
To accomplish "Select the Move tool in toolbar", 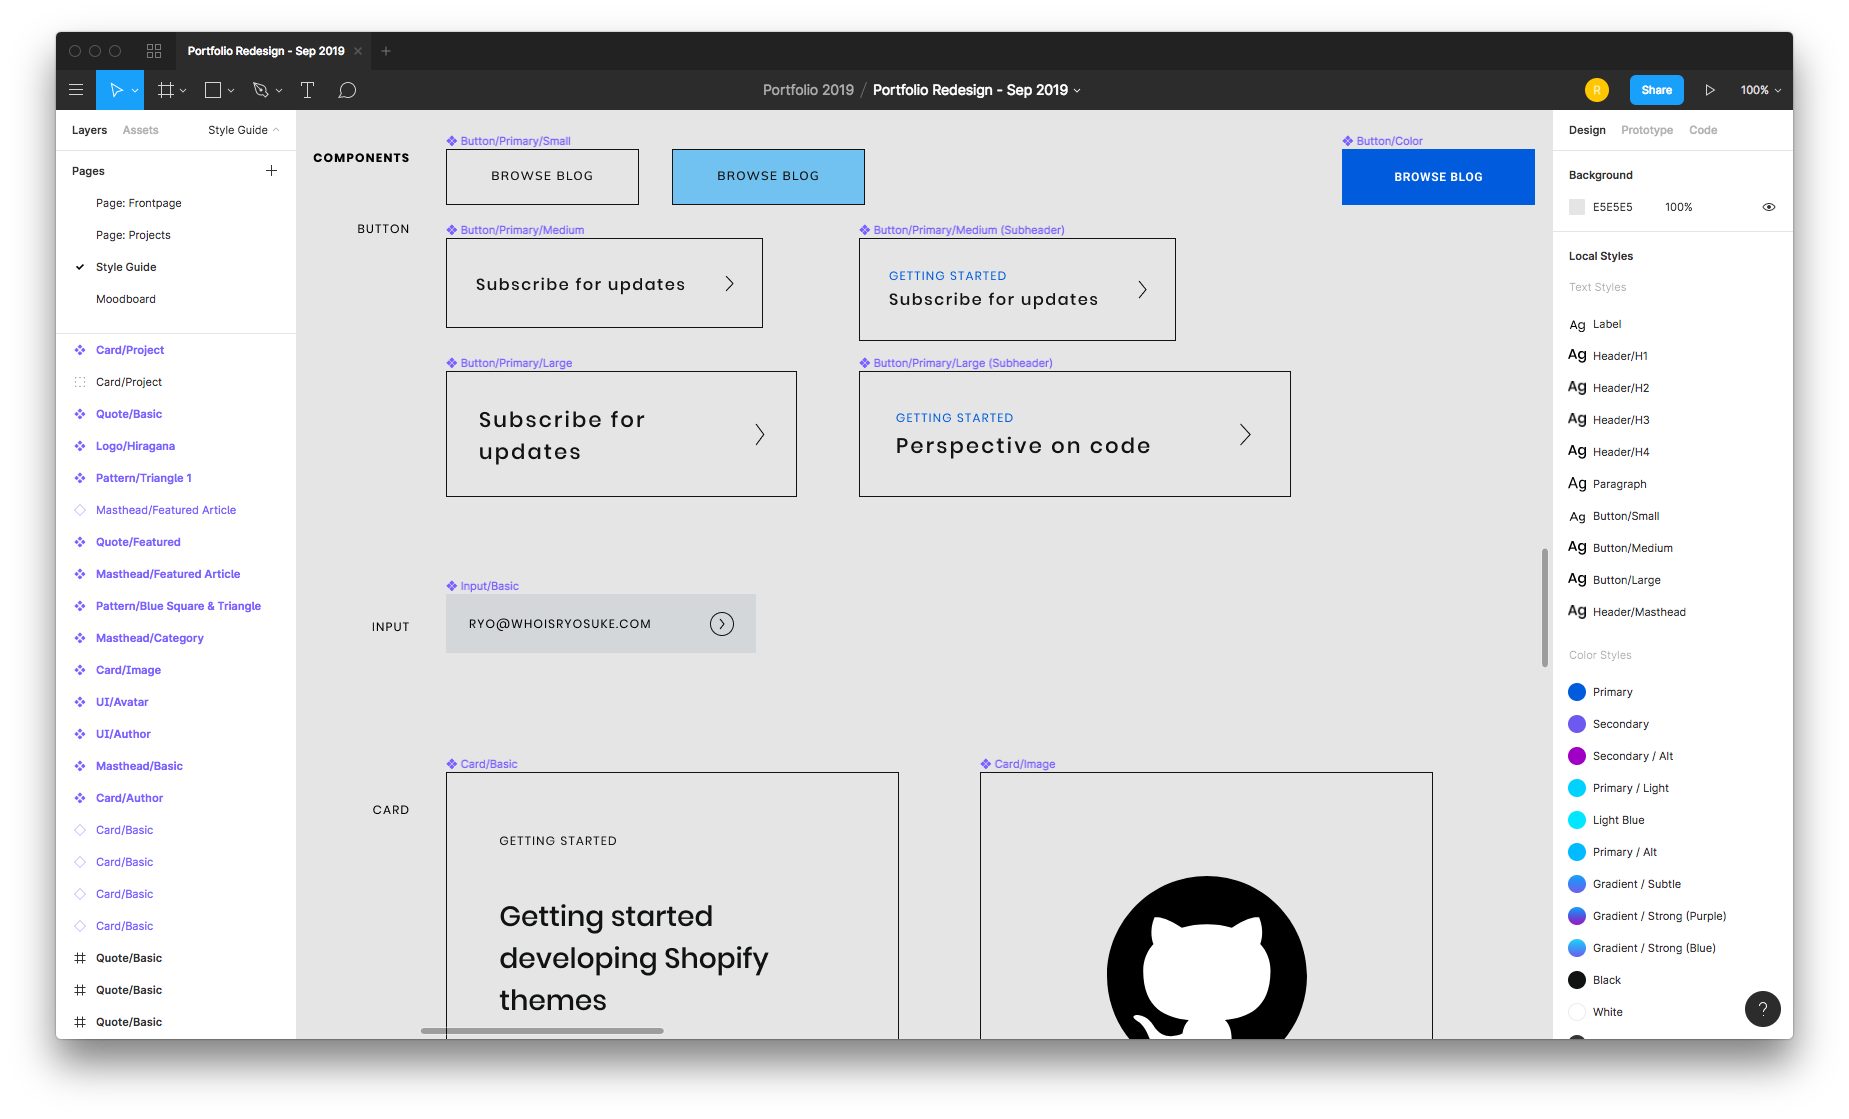I will (116, 90).
